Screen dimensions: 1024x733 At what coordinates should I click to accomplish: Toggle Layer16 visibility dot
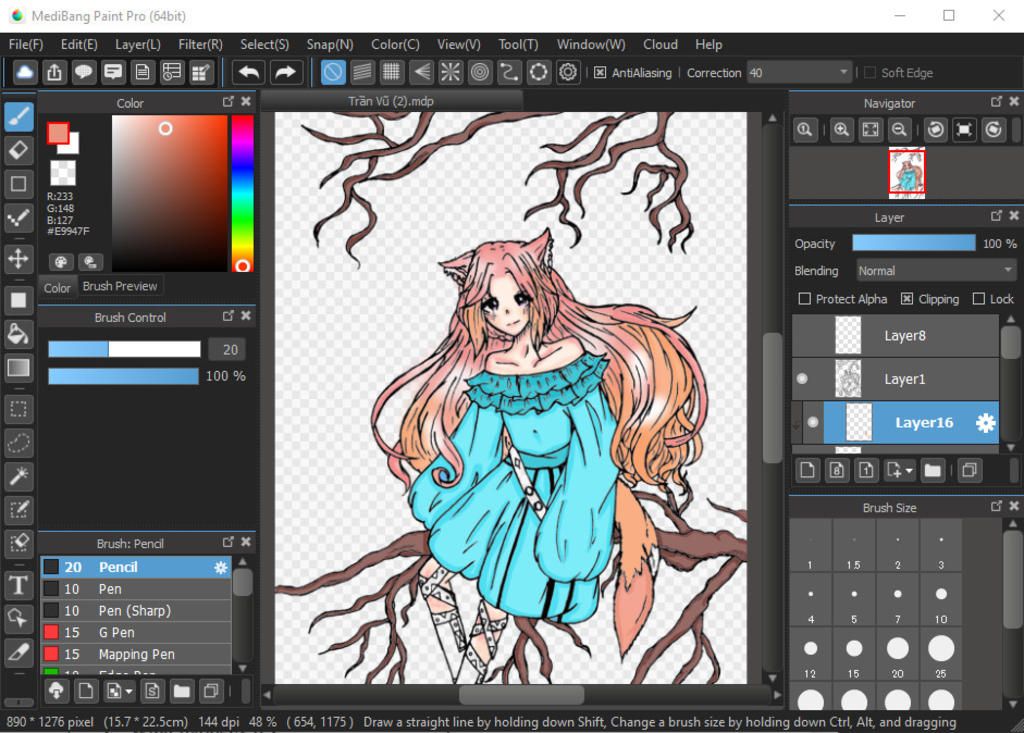tap(812, 422)
